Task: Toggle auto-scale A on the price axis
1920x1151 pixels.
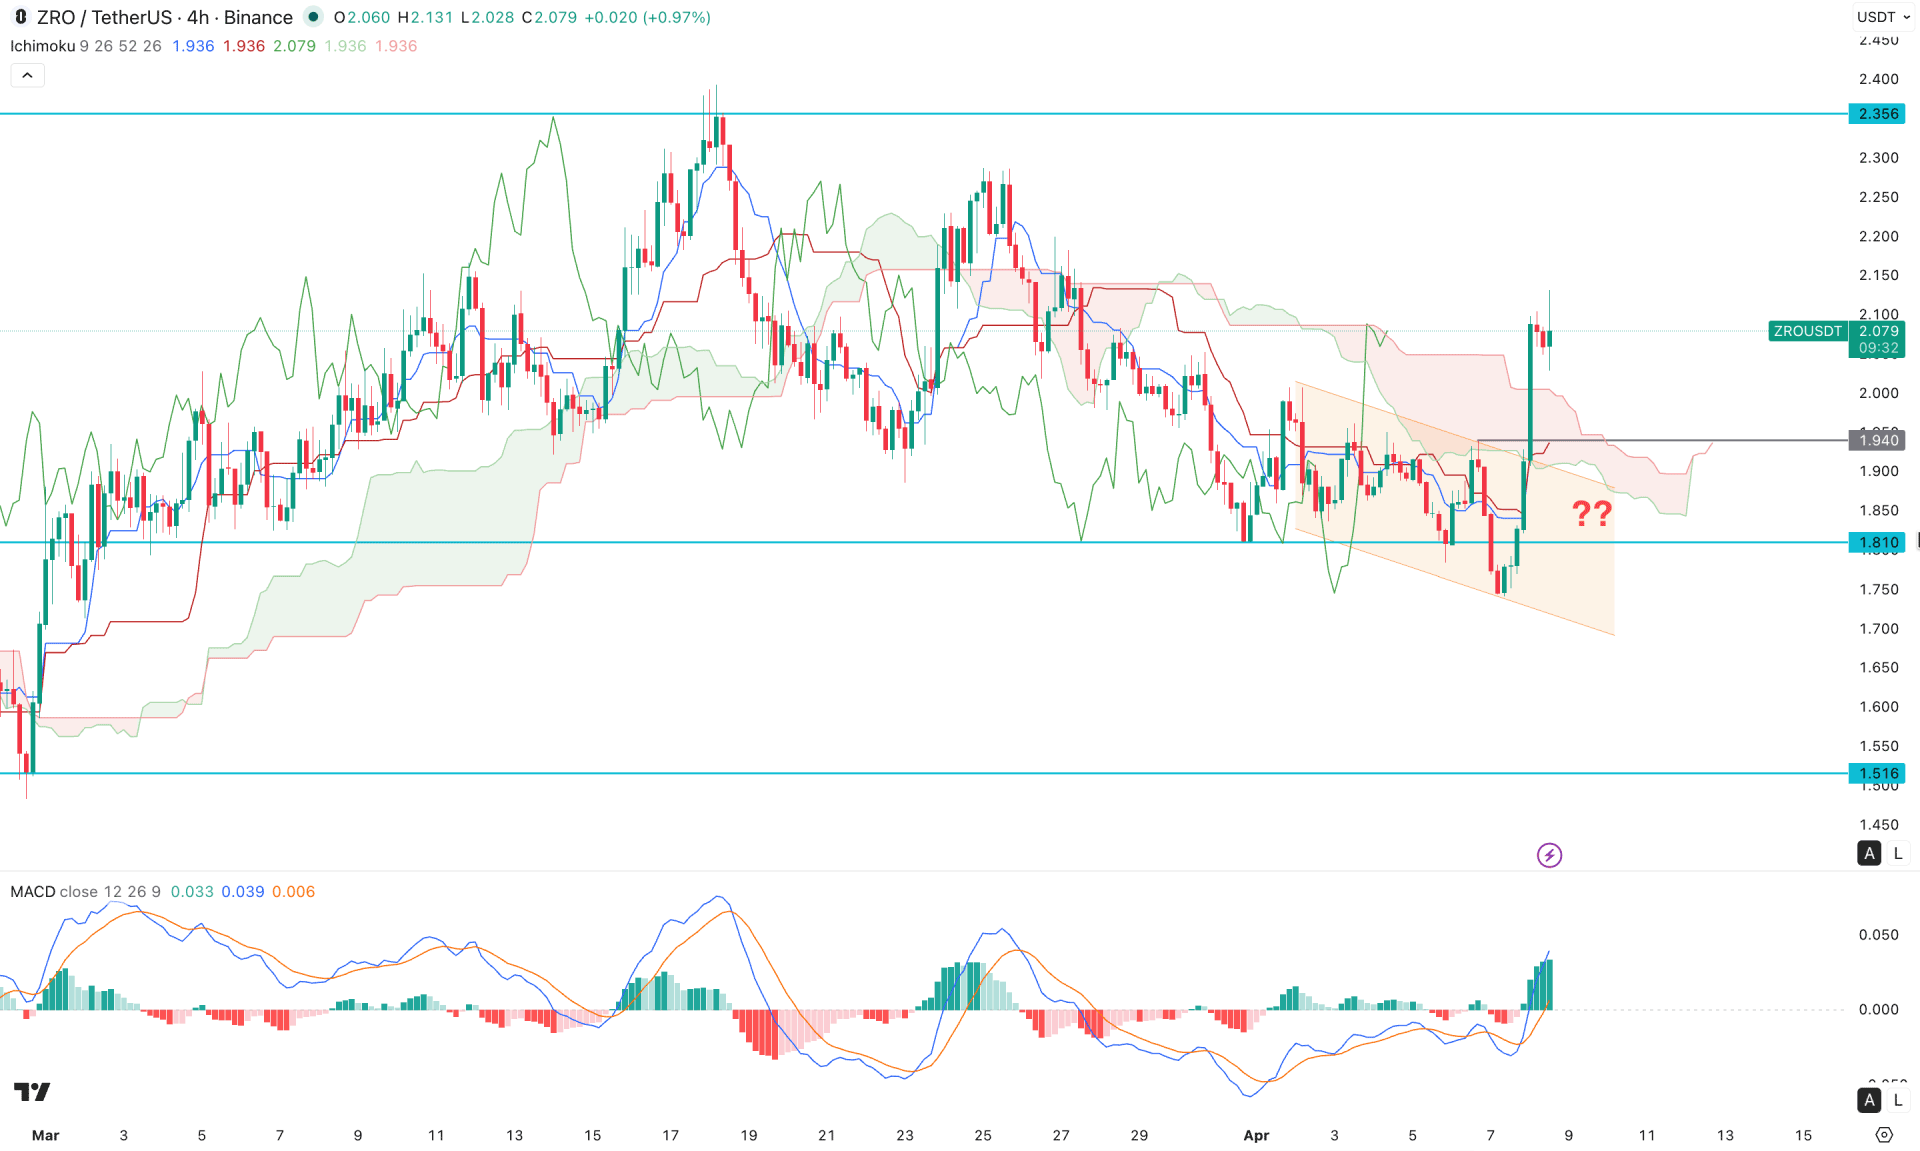Action: coord(1868,853)
